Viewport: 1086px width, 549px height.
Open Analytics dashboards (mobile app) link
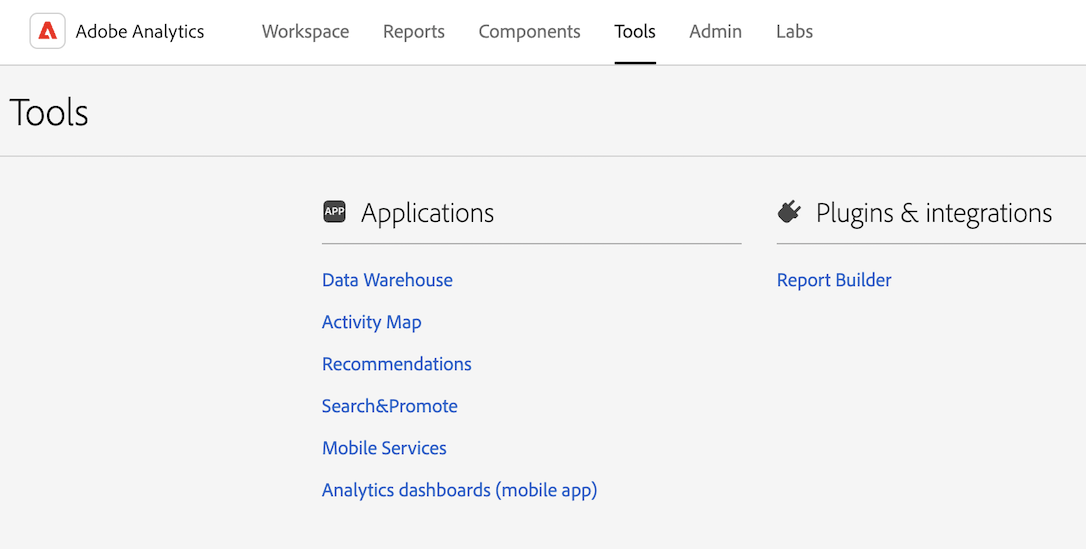pyautogui.click(x=459, y=490)
